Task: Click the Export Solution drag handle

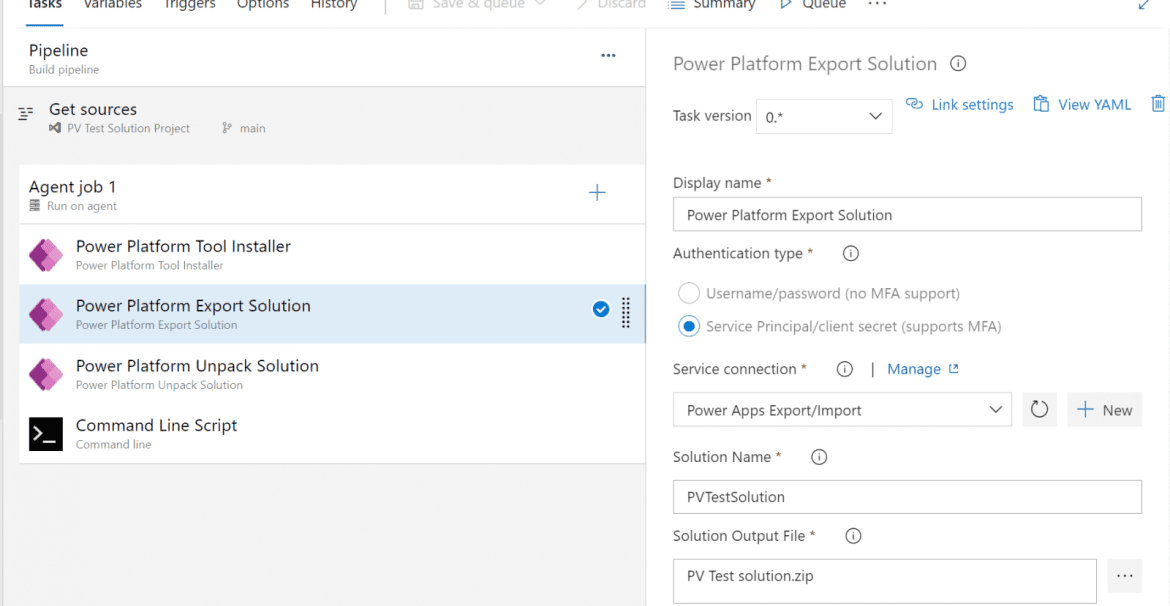Action: click(x=626, y=313)
